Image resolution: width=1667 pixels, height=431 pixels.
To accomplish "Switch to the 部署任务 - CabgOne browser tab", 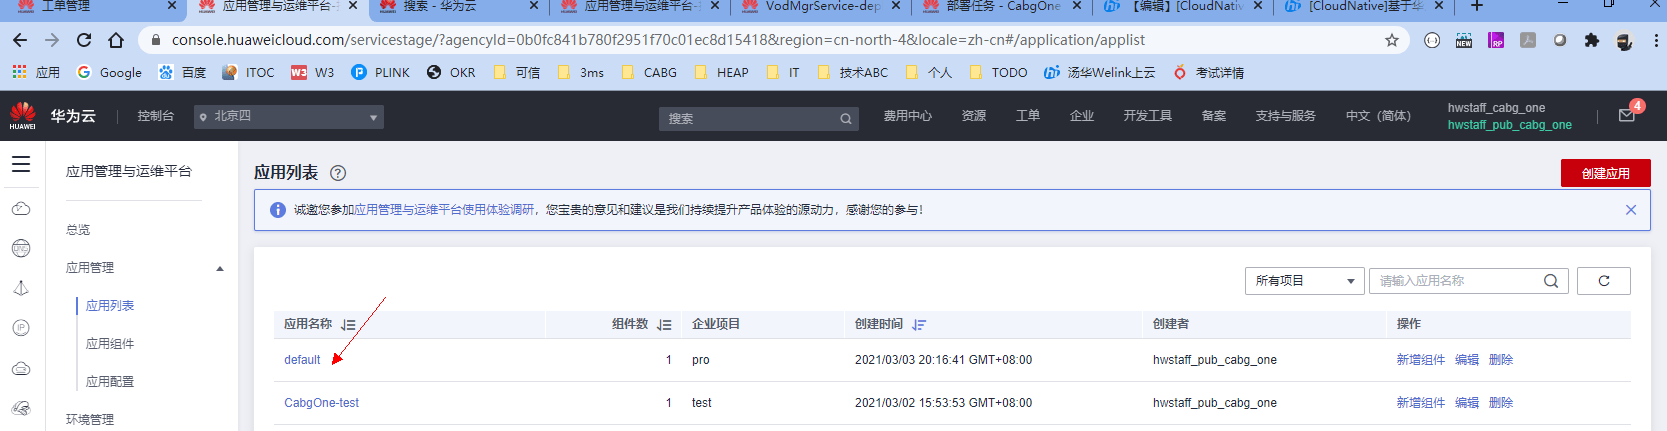I will click(1002, 7).
